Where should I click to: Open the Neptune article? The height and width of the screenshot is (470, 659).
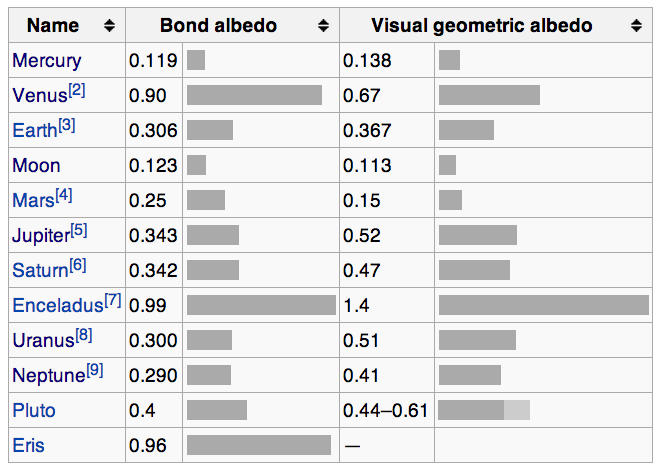click(48, 376)
